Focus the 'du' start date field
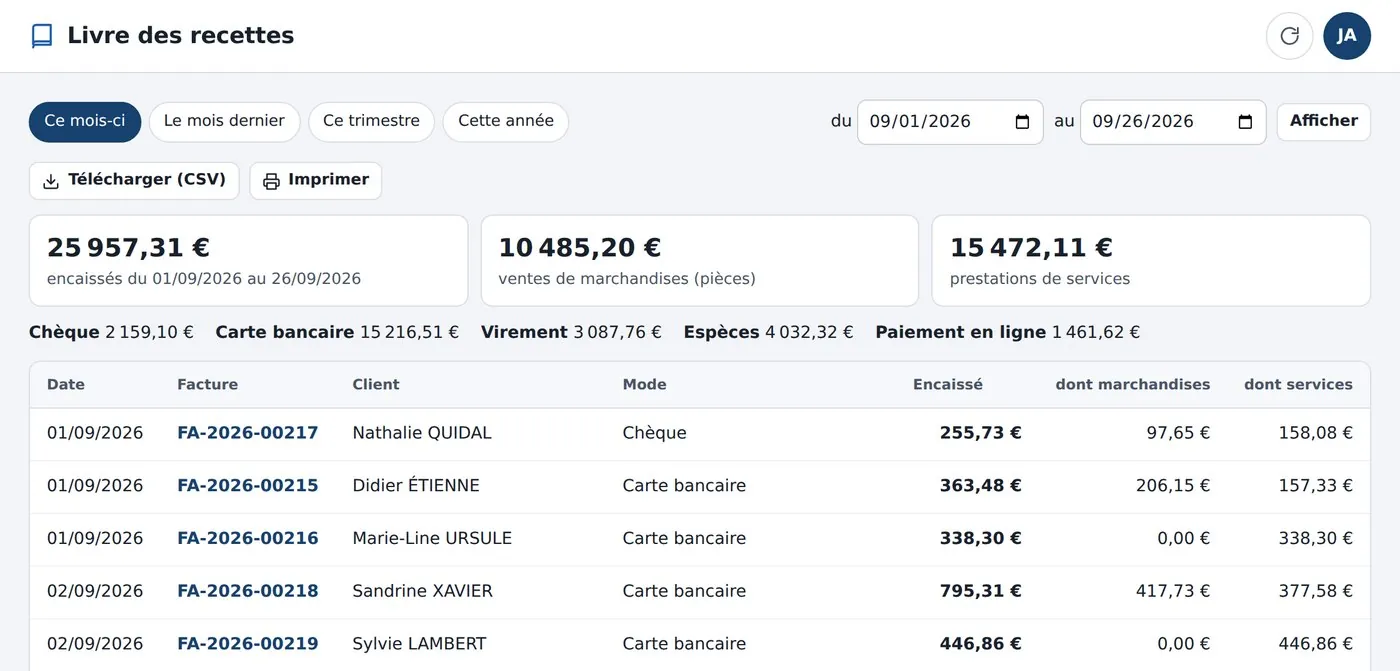The image size is (1400, 671). [950, 122]
